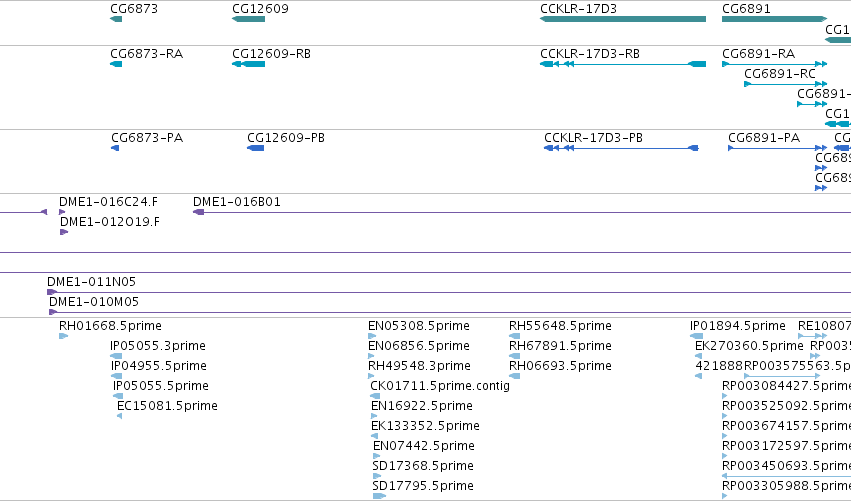Click the CG12609 gene label
The height and width of the screenshot is (501, 851).
pyautogui.click(x=260, y=9)
